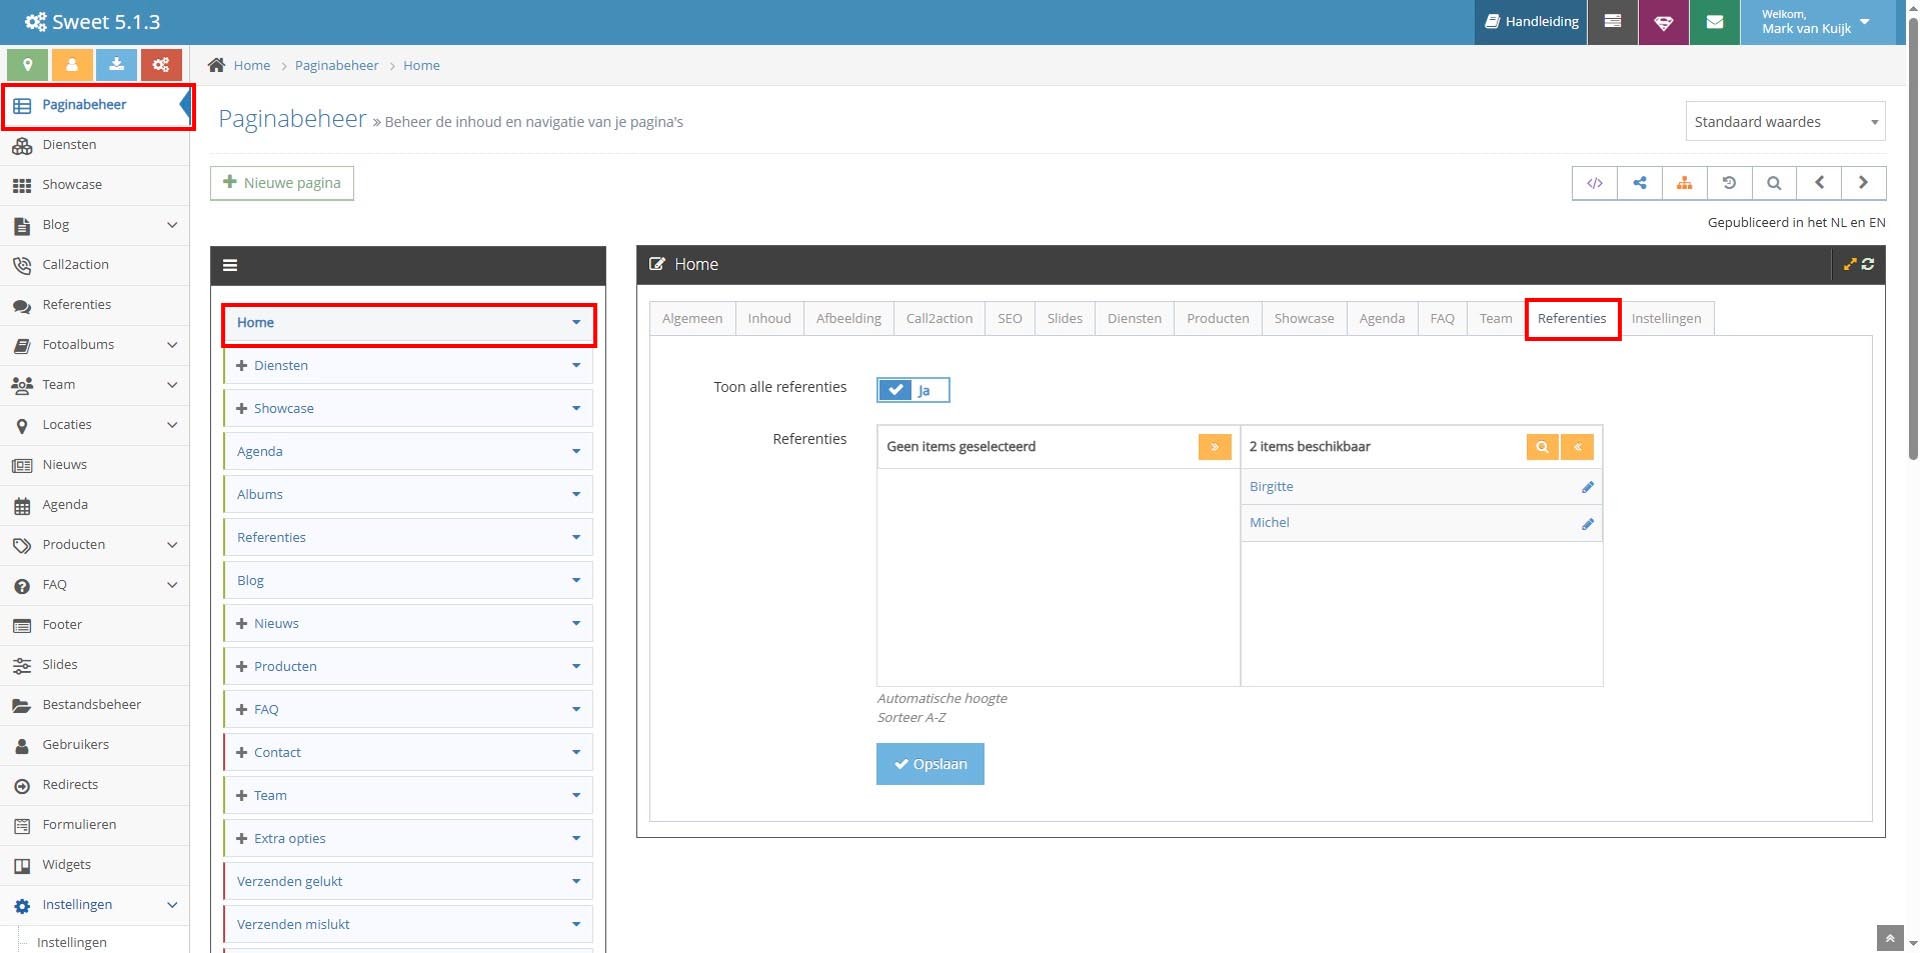Expand the Diensten page plus icon

coord(242,366)
